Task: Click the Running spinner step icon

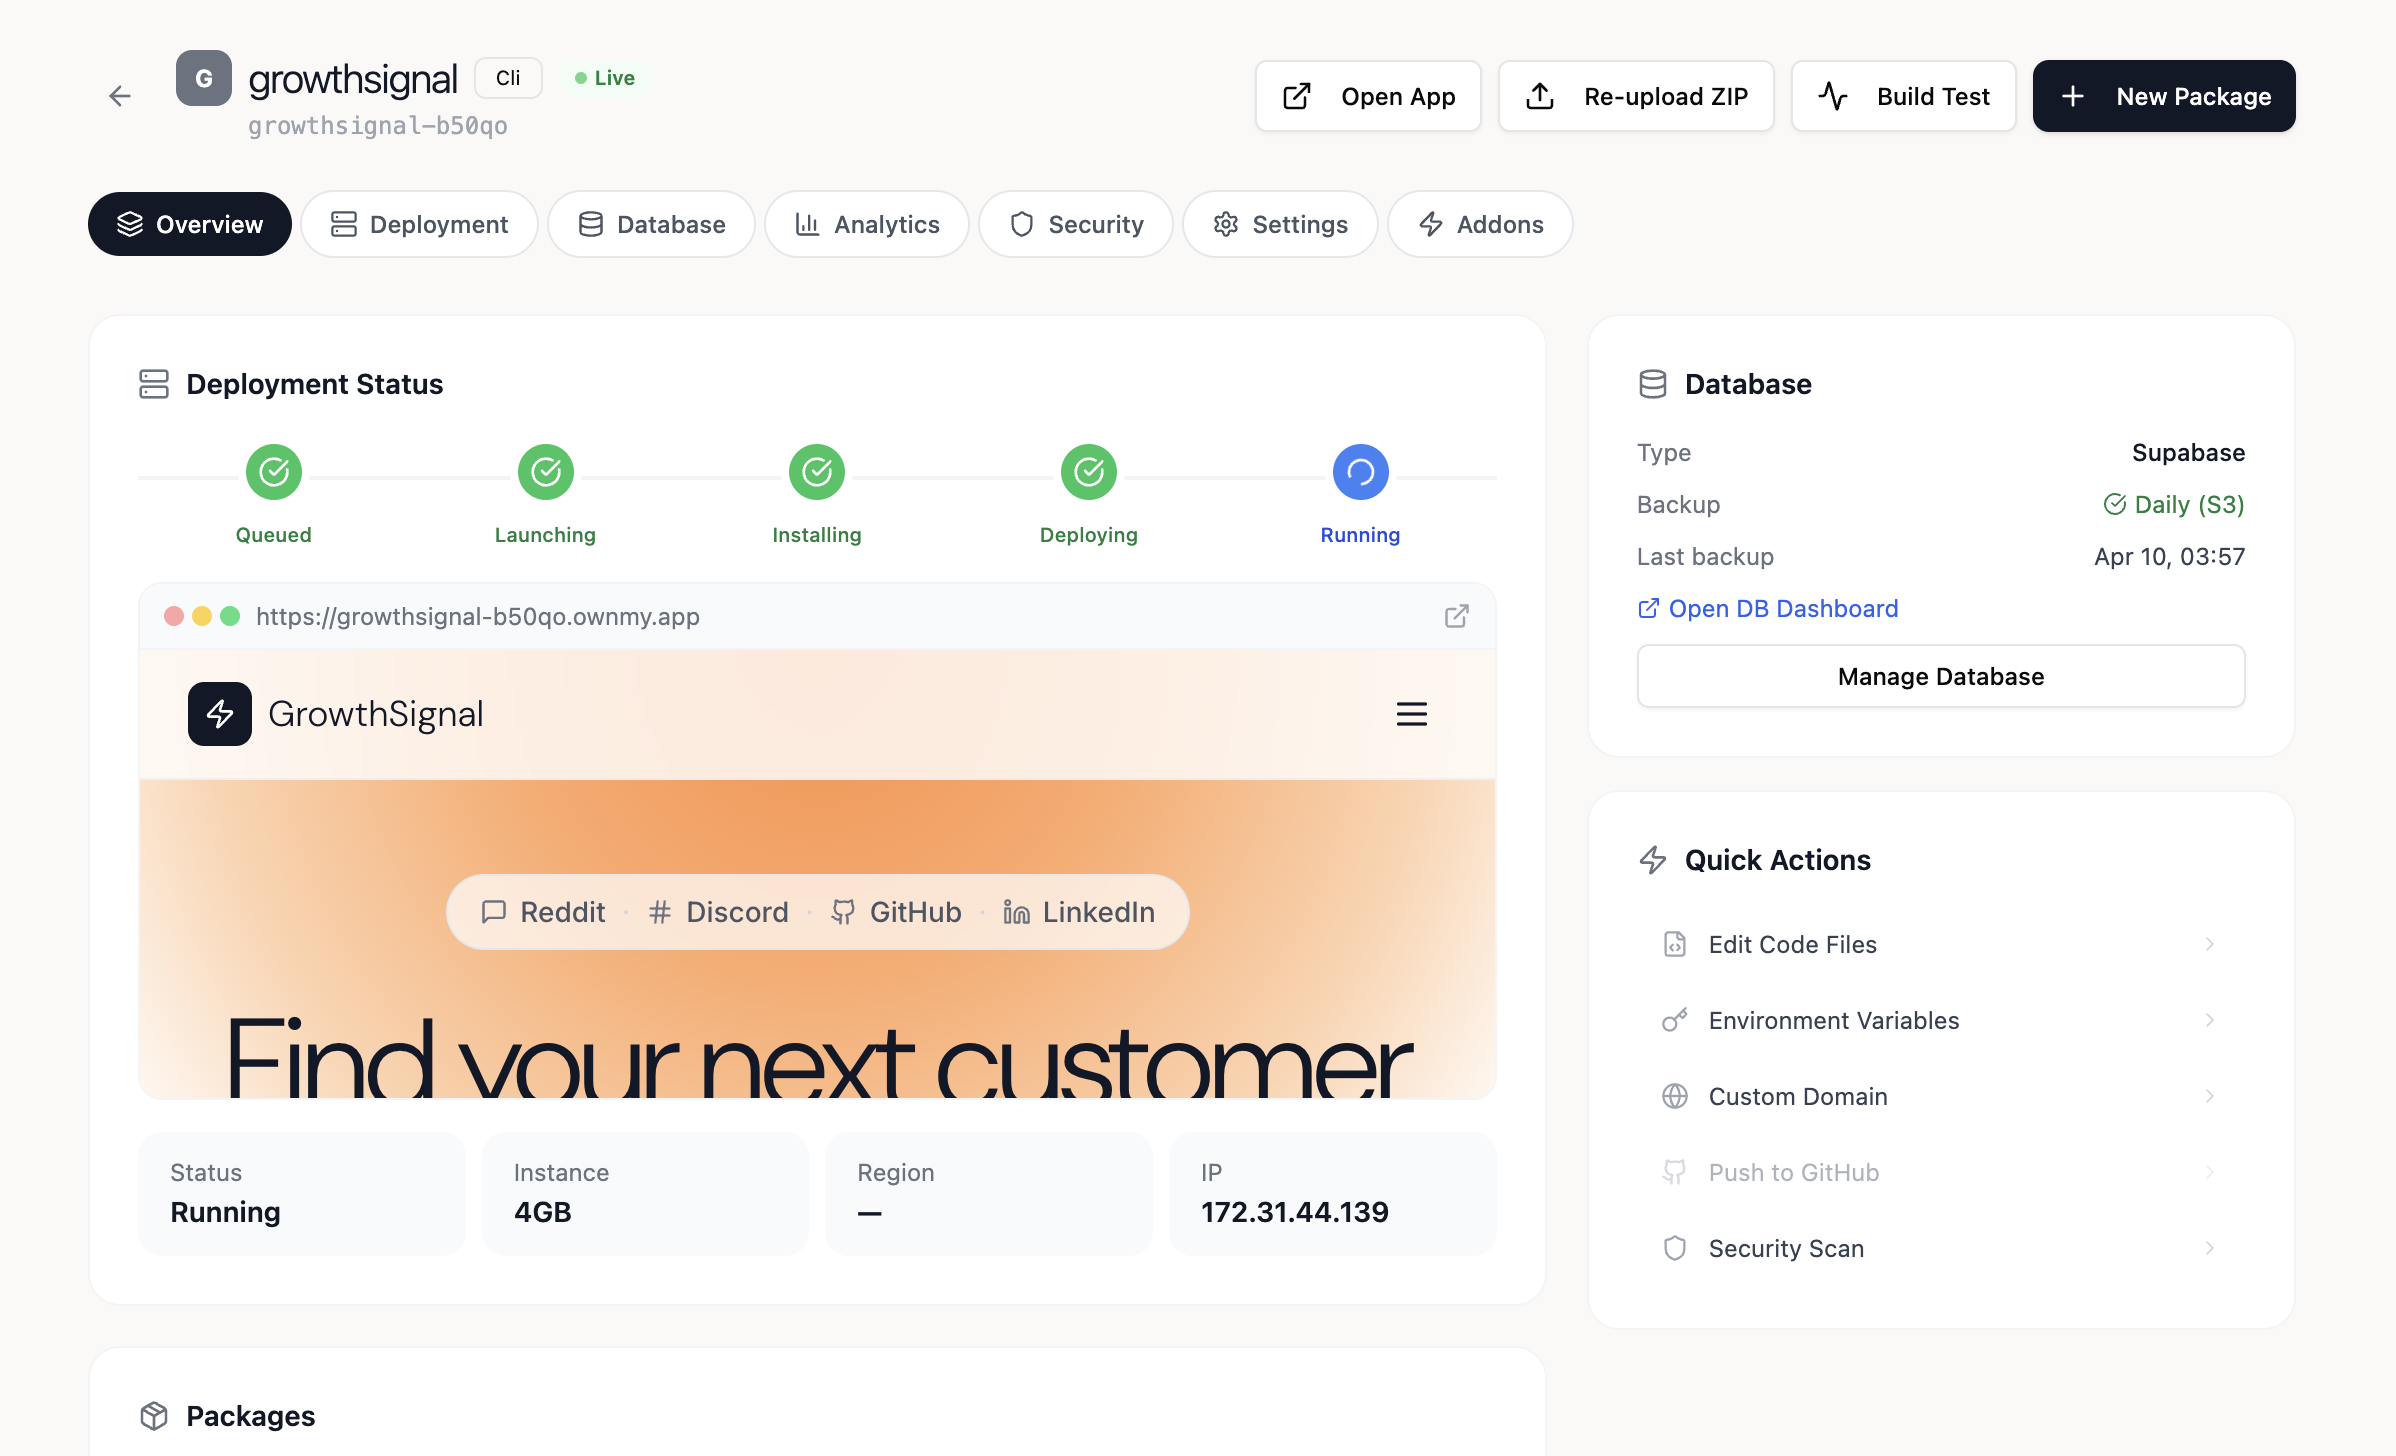Action: (x=1360, y=472)
